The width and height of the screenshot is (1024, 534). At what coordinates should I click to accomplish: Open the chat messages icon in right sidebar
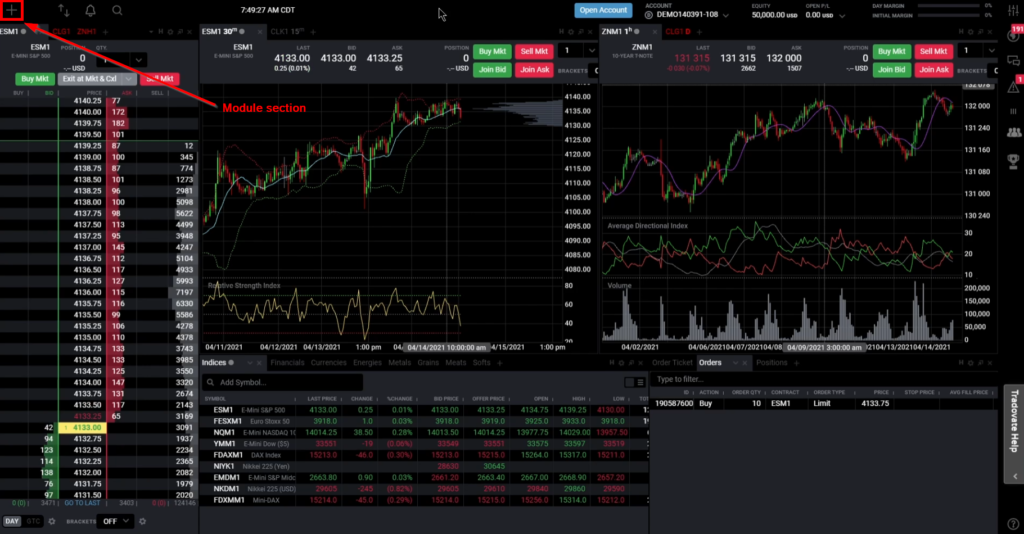point(1013,62)
